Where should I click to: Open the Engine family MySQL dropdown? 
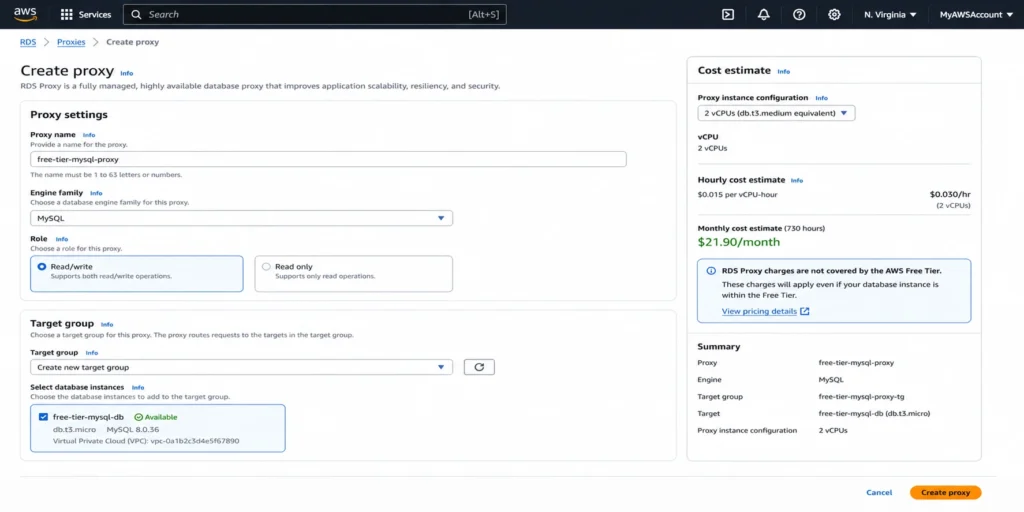pos(242,218)
